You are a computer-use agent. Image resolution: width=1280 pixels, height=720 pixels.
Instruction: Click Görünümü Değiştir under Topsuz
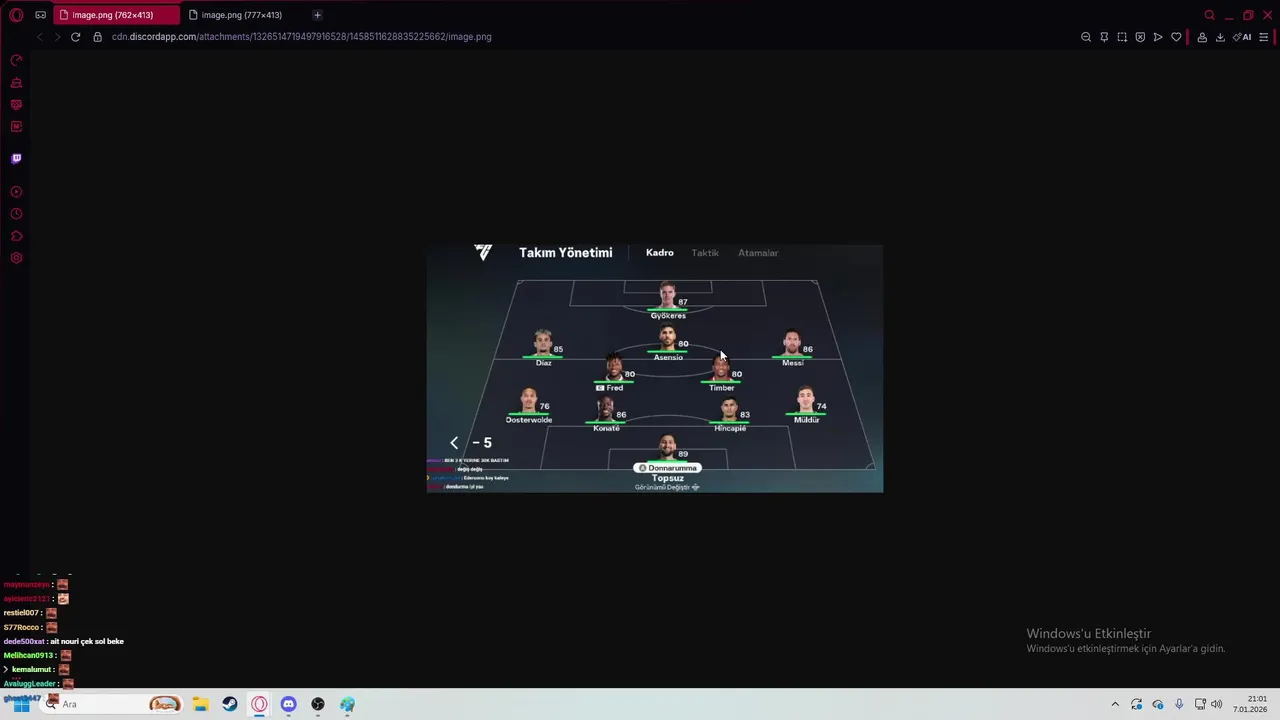[x=667, y=487]
